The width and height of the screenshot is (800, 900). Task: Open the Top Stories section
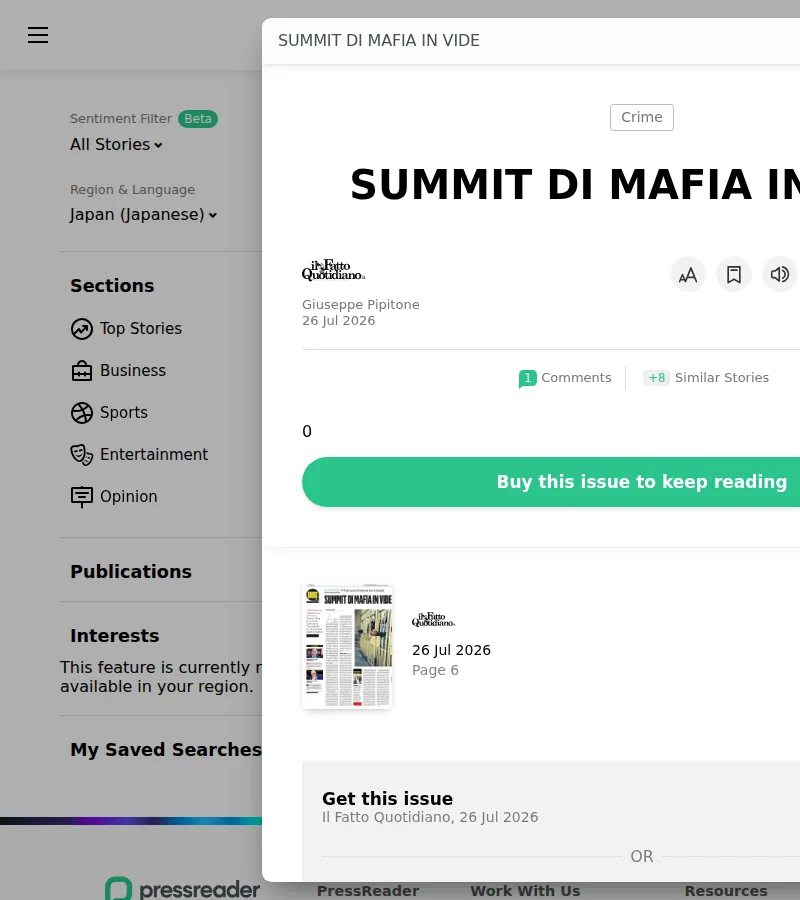coord(126,328)
